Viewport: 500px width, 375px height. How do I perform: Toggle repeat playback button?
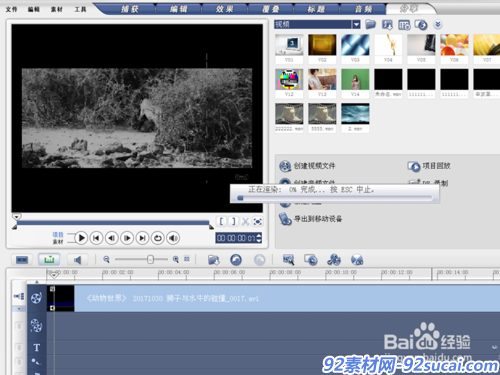coord(158,238)
